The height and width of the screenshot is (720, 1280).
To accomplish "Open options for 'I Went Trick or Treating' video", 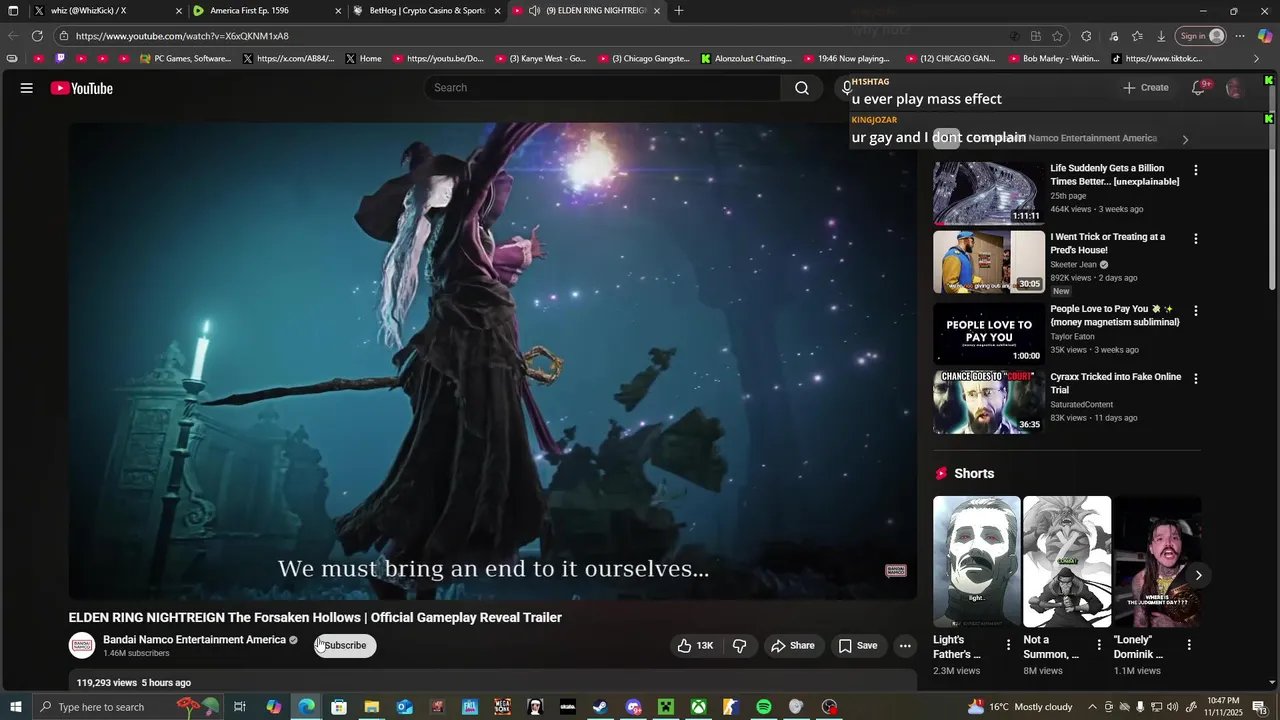I will tap(1196, 239).
